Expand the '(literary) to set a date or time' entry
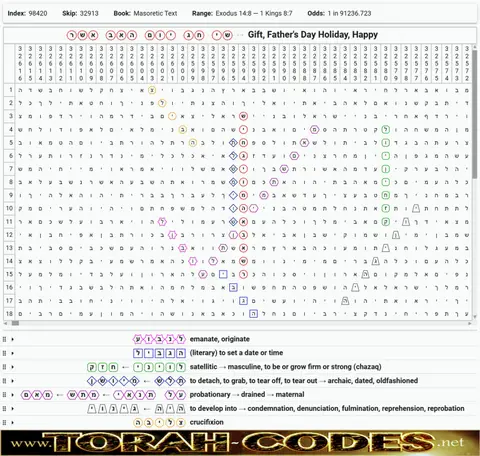The image size is (480, 456). 13,353
